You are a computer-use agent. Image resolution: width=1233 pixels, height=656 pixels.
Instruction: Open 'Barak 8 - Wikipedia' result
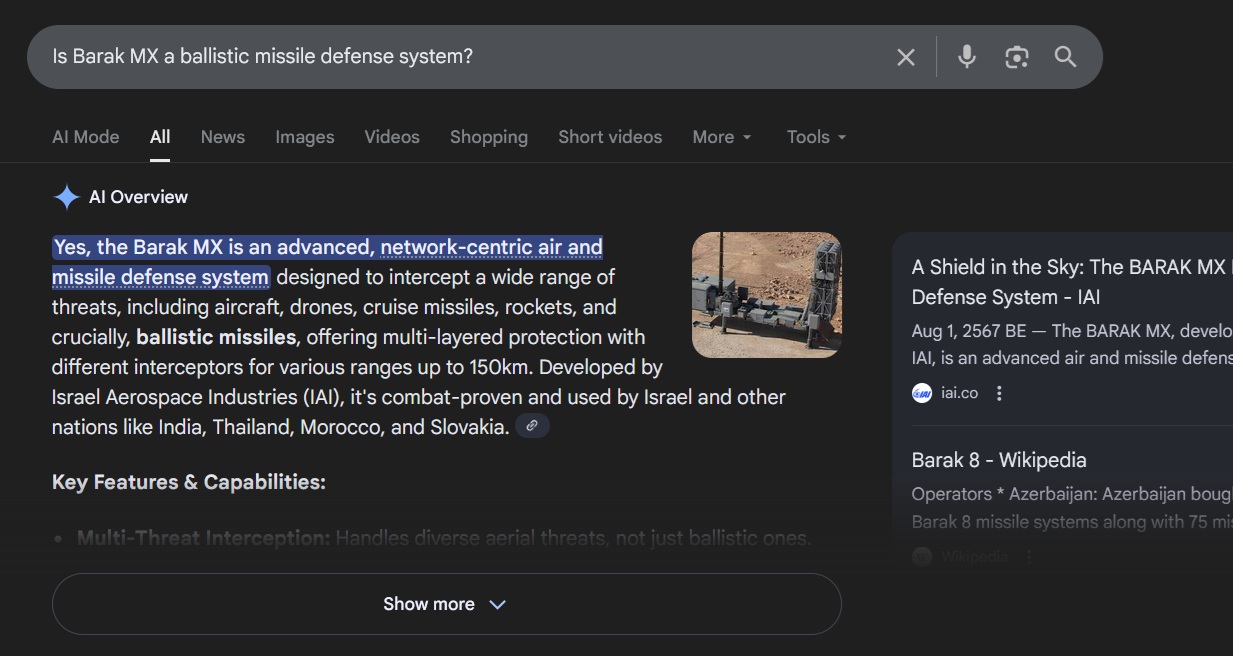point(999,460)
